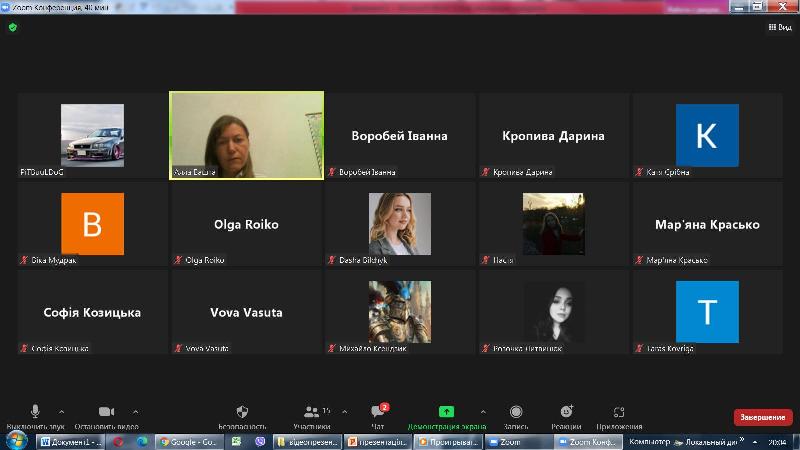The width and height of the screenshot is (800, 450).
Task: Click the black-and-white portrait avatar
Action: 554,312
